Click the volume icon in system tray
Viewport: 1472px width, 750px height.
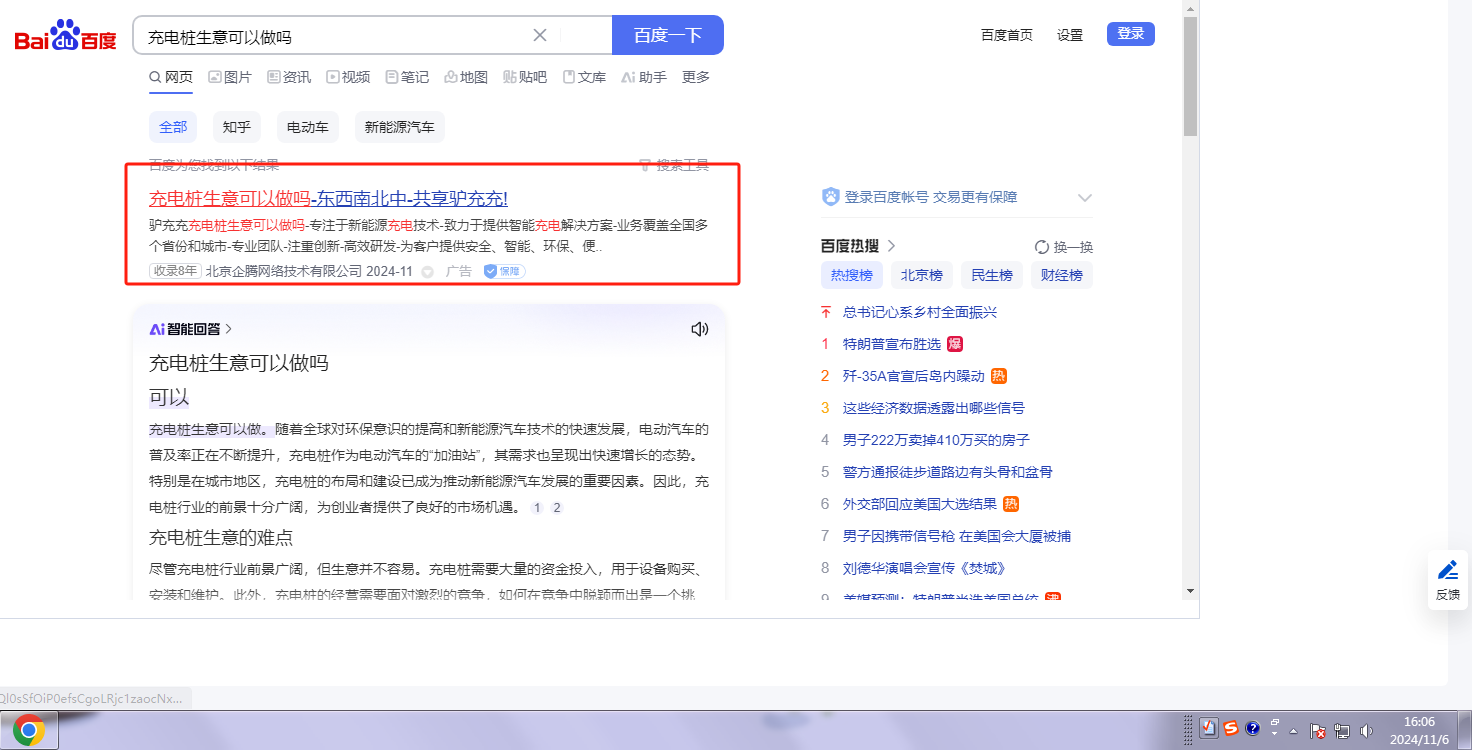pos(1366,731)
